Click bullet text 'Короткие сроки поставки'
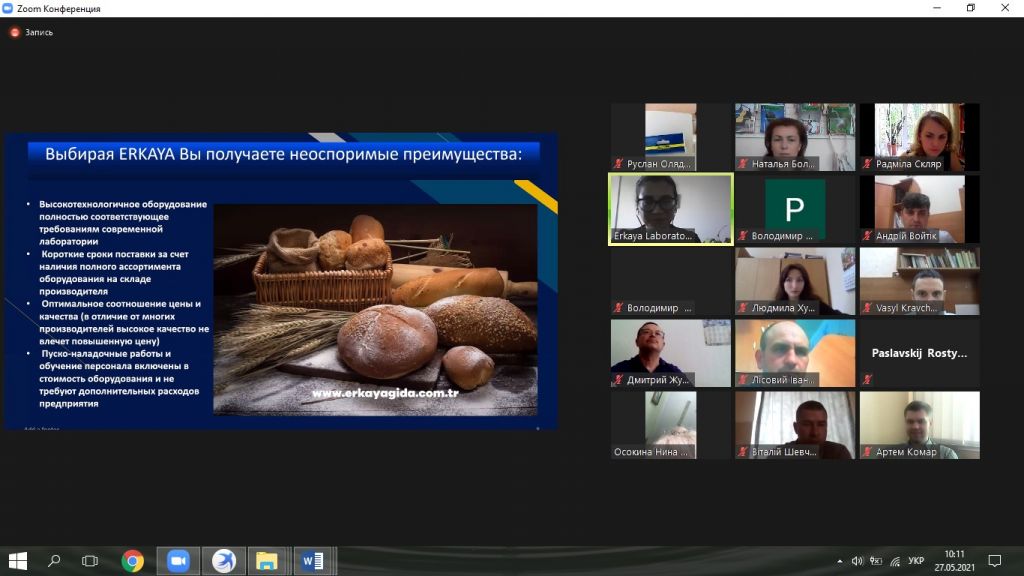Image resolution: width=1024 pixels, height=576 pixels. pyautogui.click(x=100, y=254)
